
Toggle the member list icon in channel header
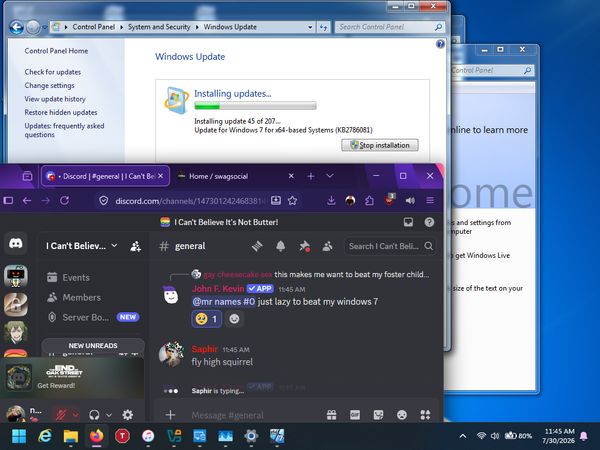328,246
